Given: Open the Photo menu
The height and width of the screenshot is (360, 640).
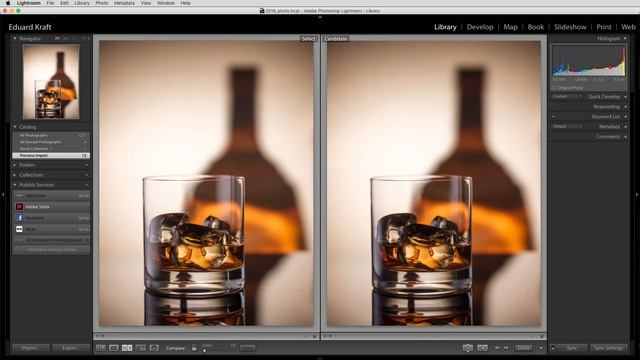Looking at the screenshot, I should click(102, 3).
